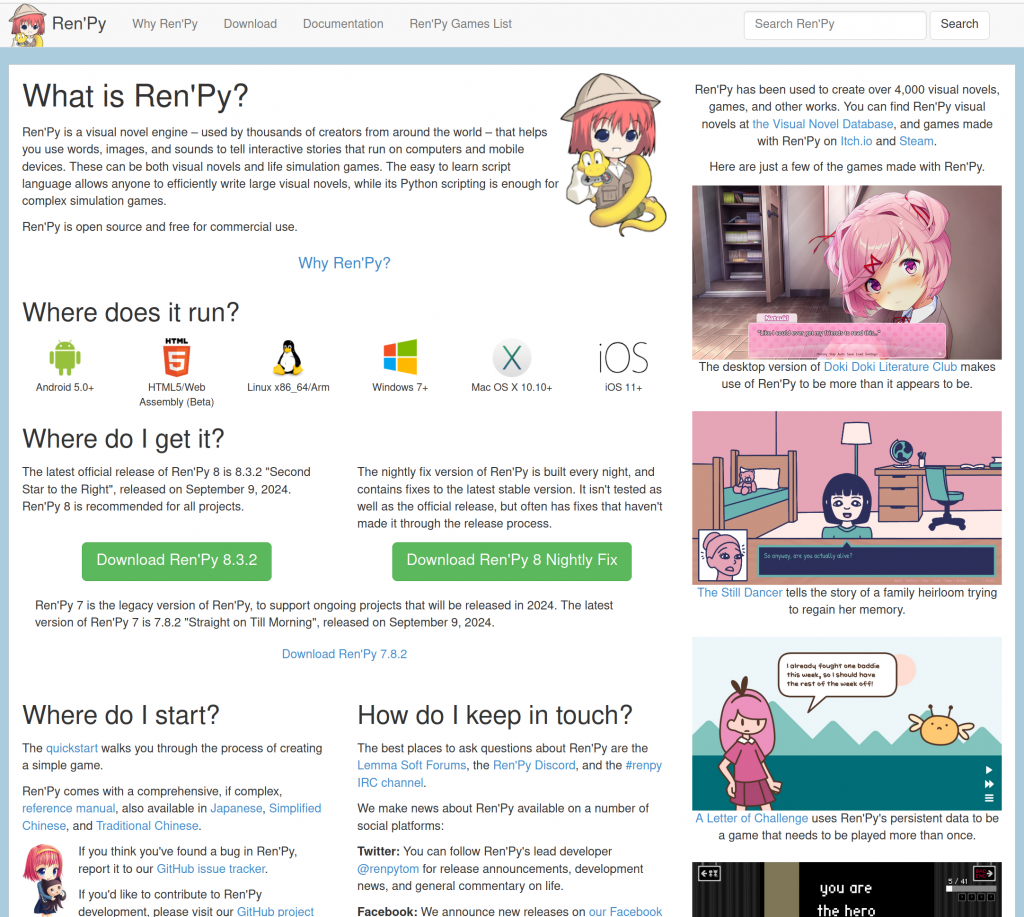Click the 'Where does it run?' heading
This screenshot has height=917, width=1024.
tap(131, 312)
